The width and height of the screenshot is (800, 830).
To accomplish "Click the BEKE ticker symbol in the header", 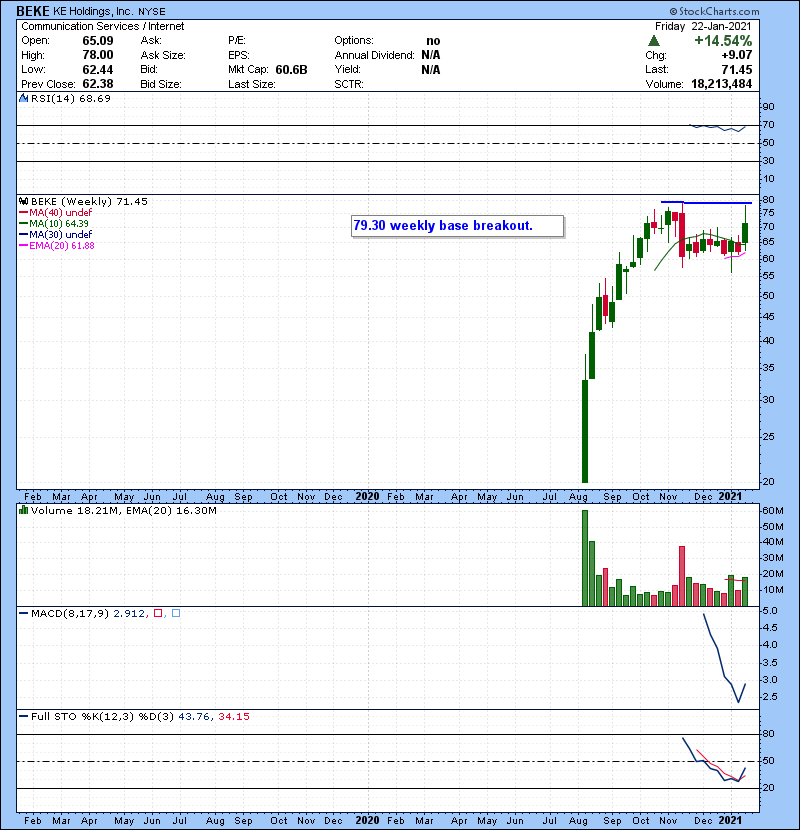I will click(33, 11).
